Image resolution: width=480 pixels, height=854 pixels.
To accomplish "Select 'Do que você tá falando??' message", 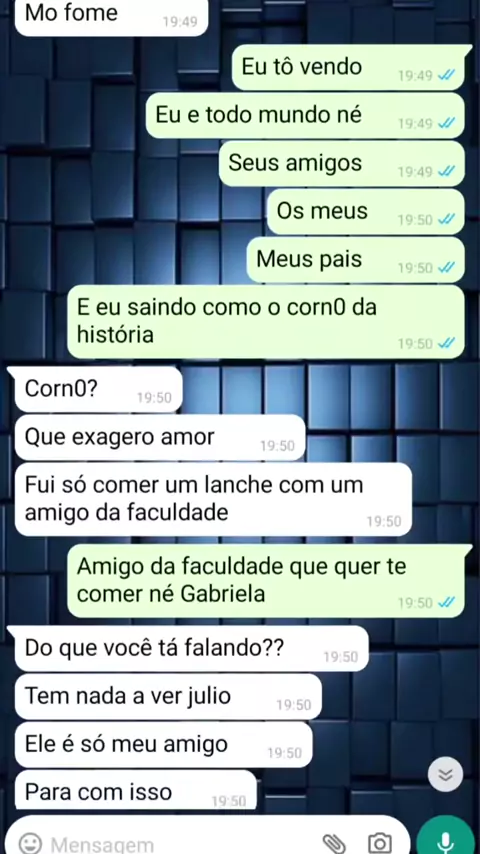I will (x=191, y=649).
